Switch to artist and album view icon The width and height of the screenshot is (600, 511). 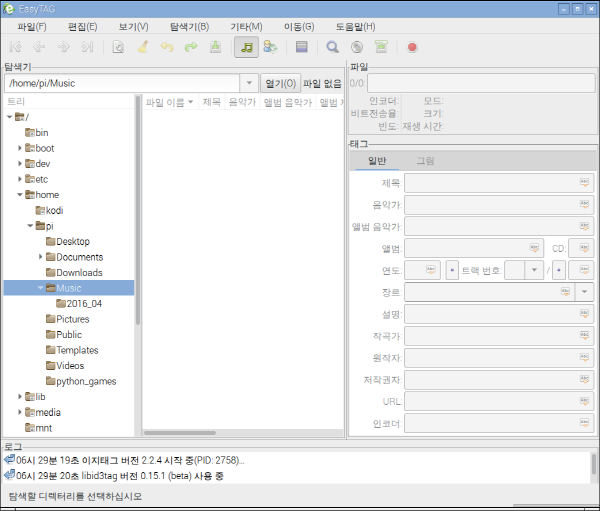[x=270, y=47]
